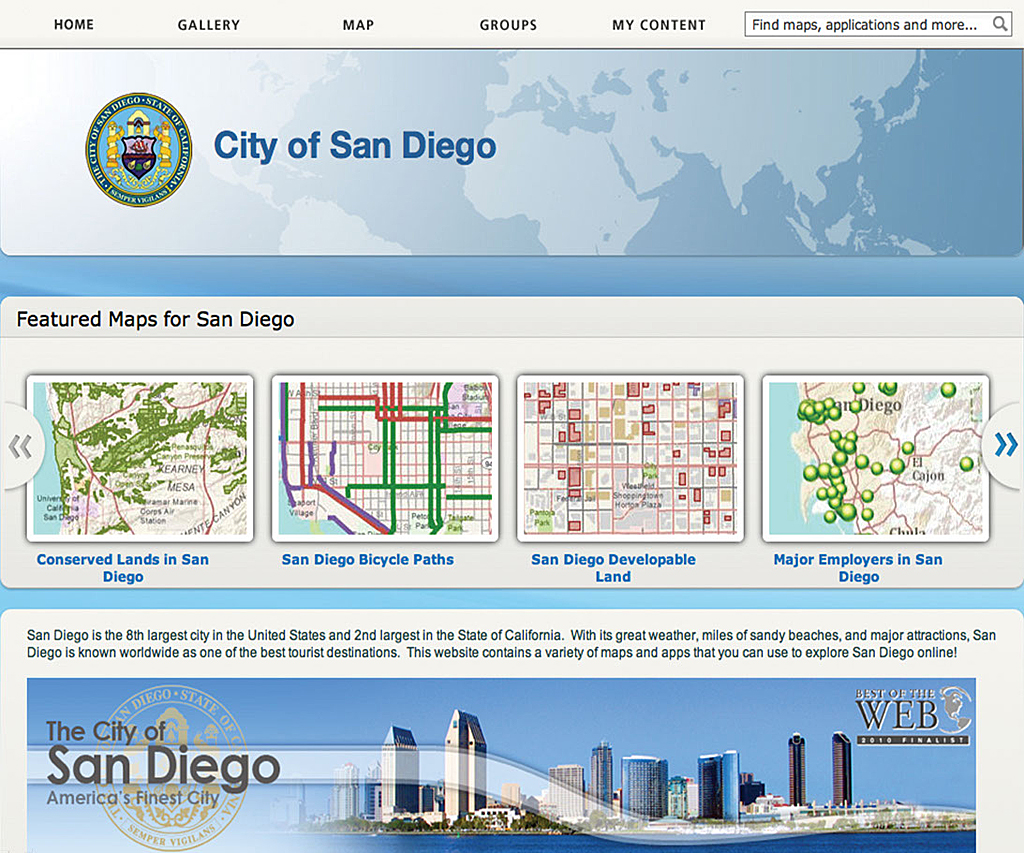The height and width of the screenshot is (853, 1024).
Task: Click the City of San Diego title
Action: tap(355, 146)
